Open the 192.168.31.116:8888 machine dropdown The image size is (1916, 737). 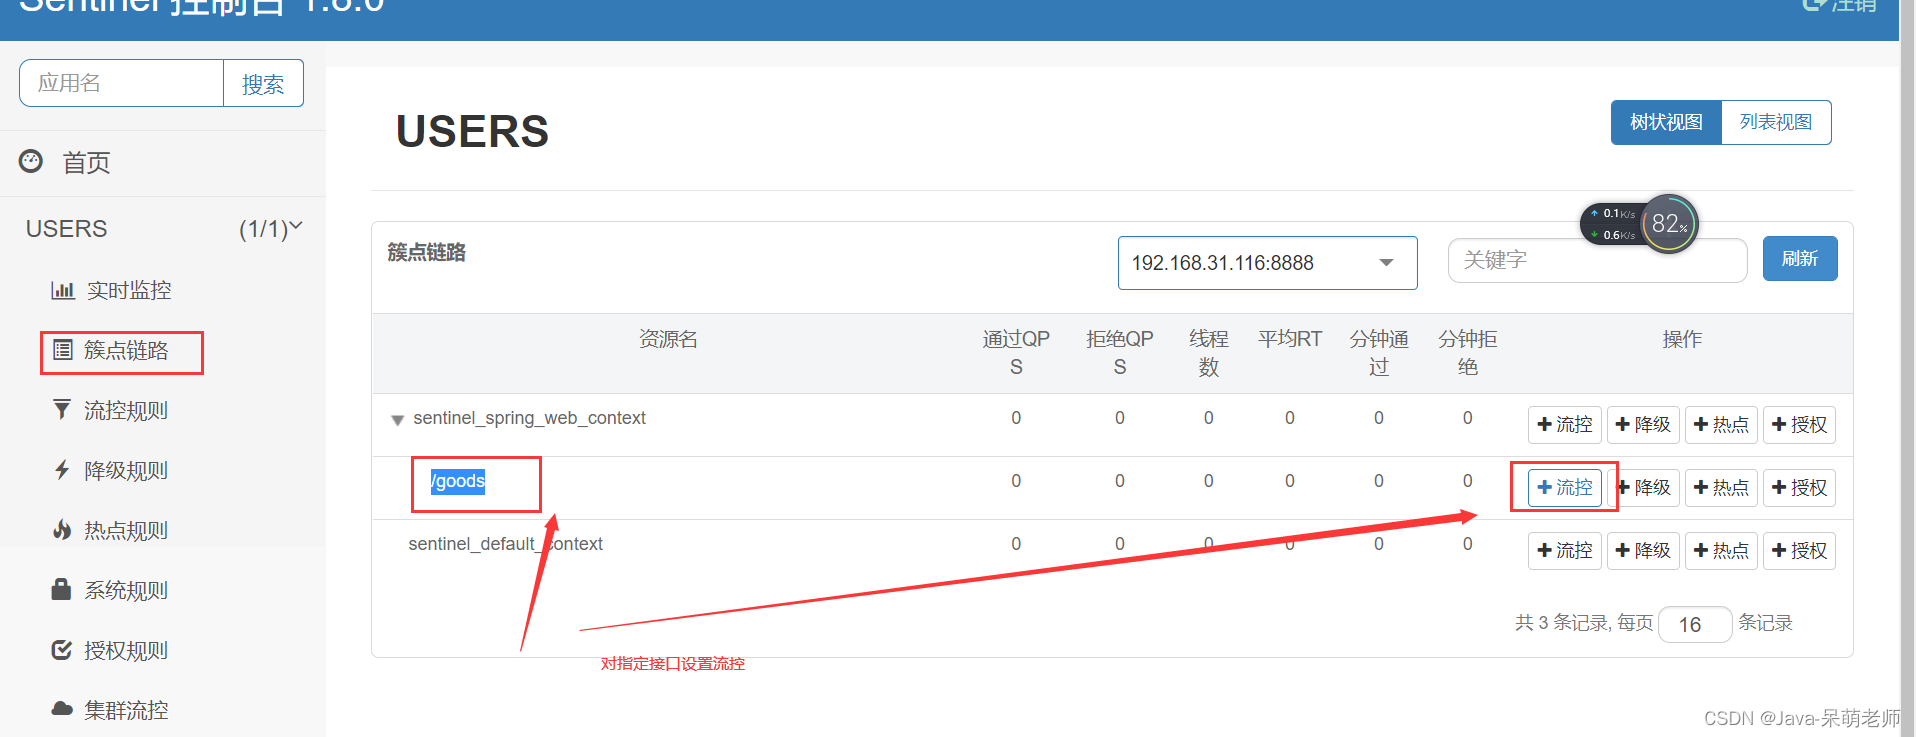[x=1267, y=263]
